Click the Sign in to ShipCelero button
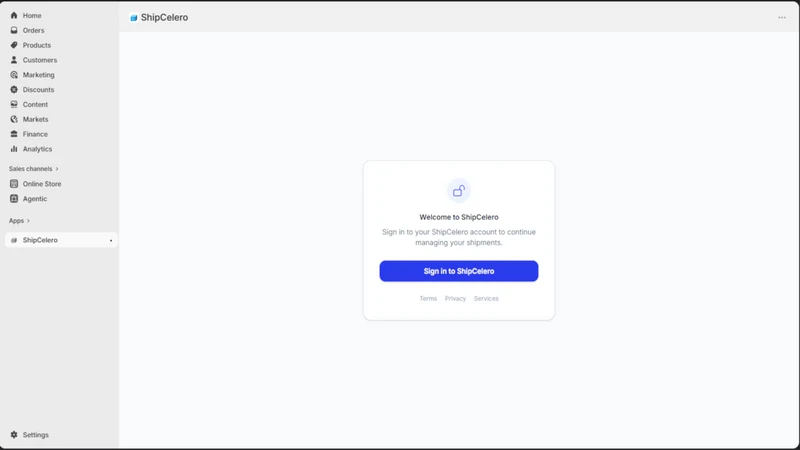 (x=459, y=271)
